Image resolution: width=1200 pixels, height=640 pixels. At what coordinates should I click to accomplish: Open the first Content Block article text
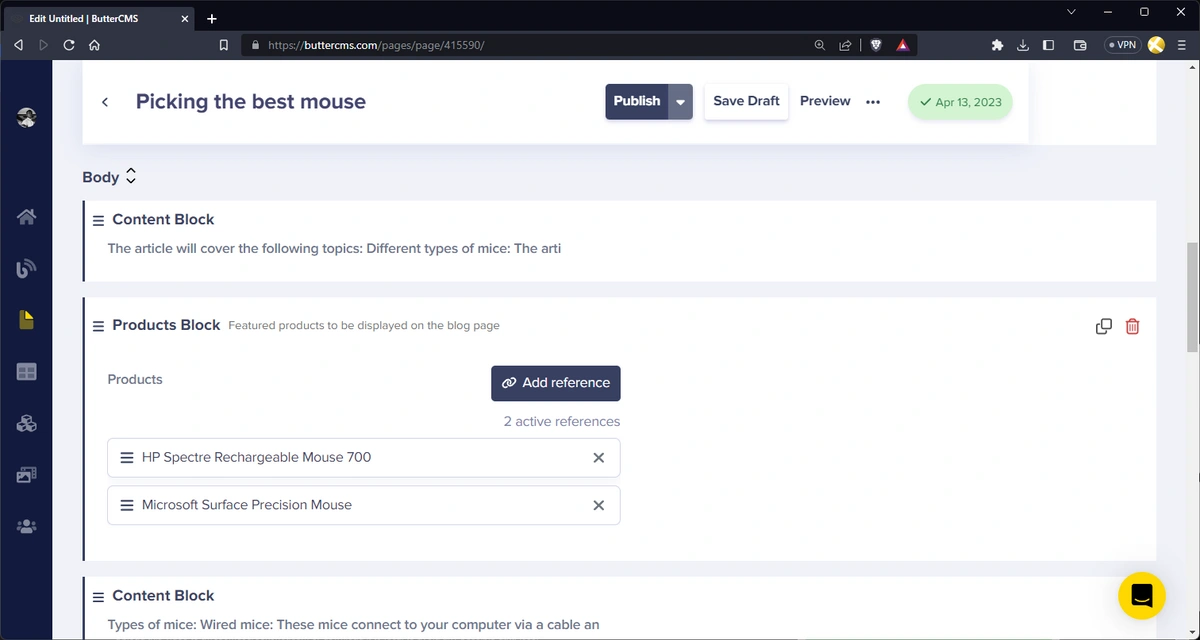[334, 249]
